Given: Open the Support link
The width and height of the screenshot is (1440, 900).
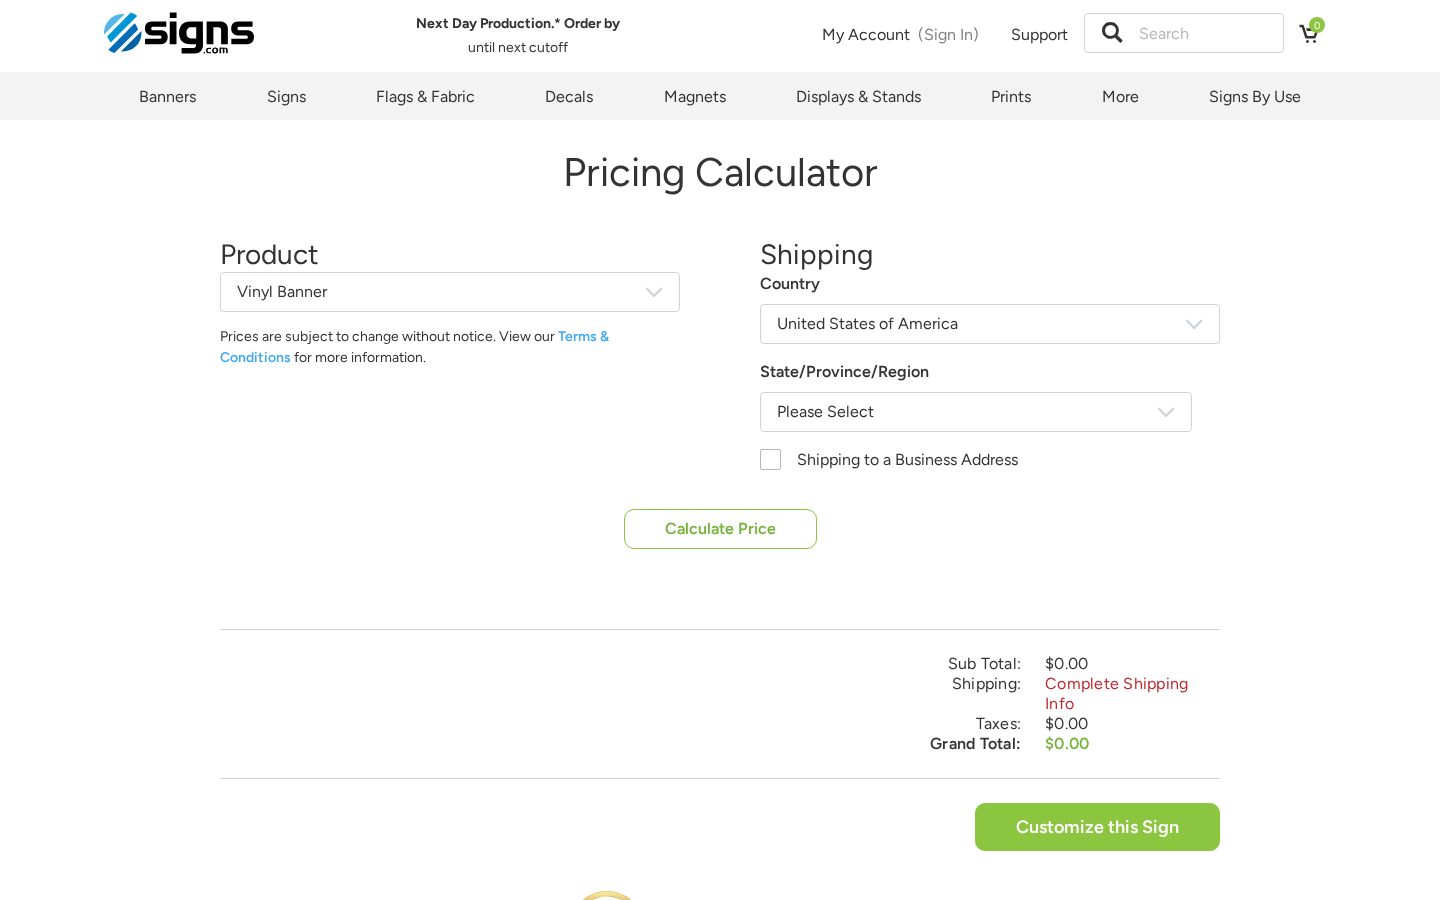Looking at the screenshot, I should click(1039, 35).
